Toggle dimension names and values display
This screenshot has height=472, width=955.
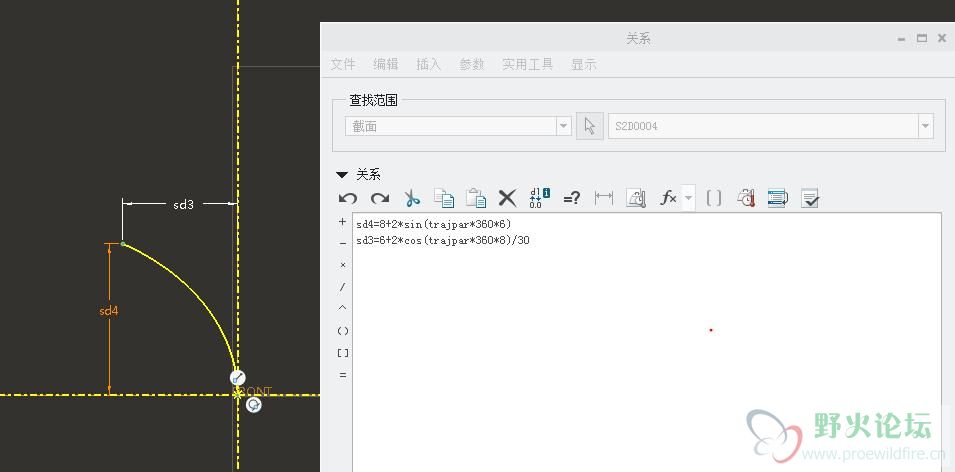(540, 198)
